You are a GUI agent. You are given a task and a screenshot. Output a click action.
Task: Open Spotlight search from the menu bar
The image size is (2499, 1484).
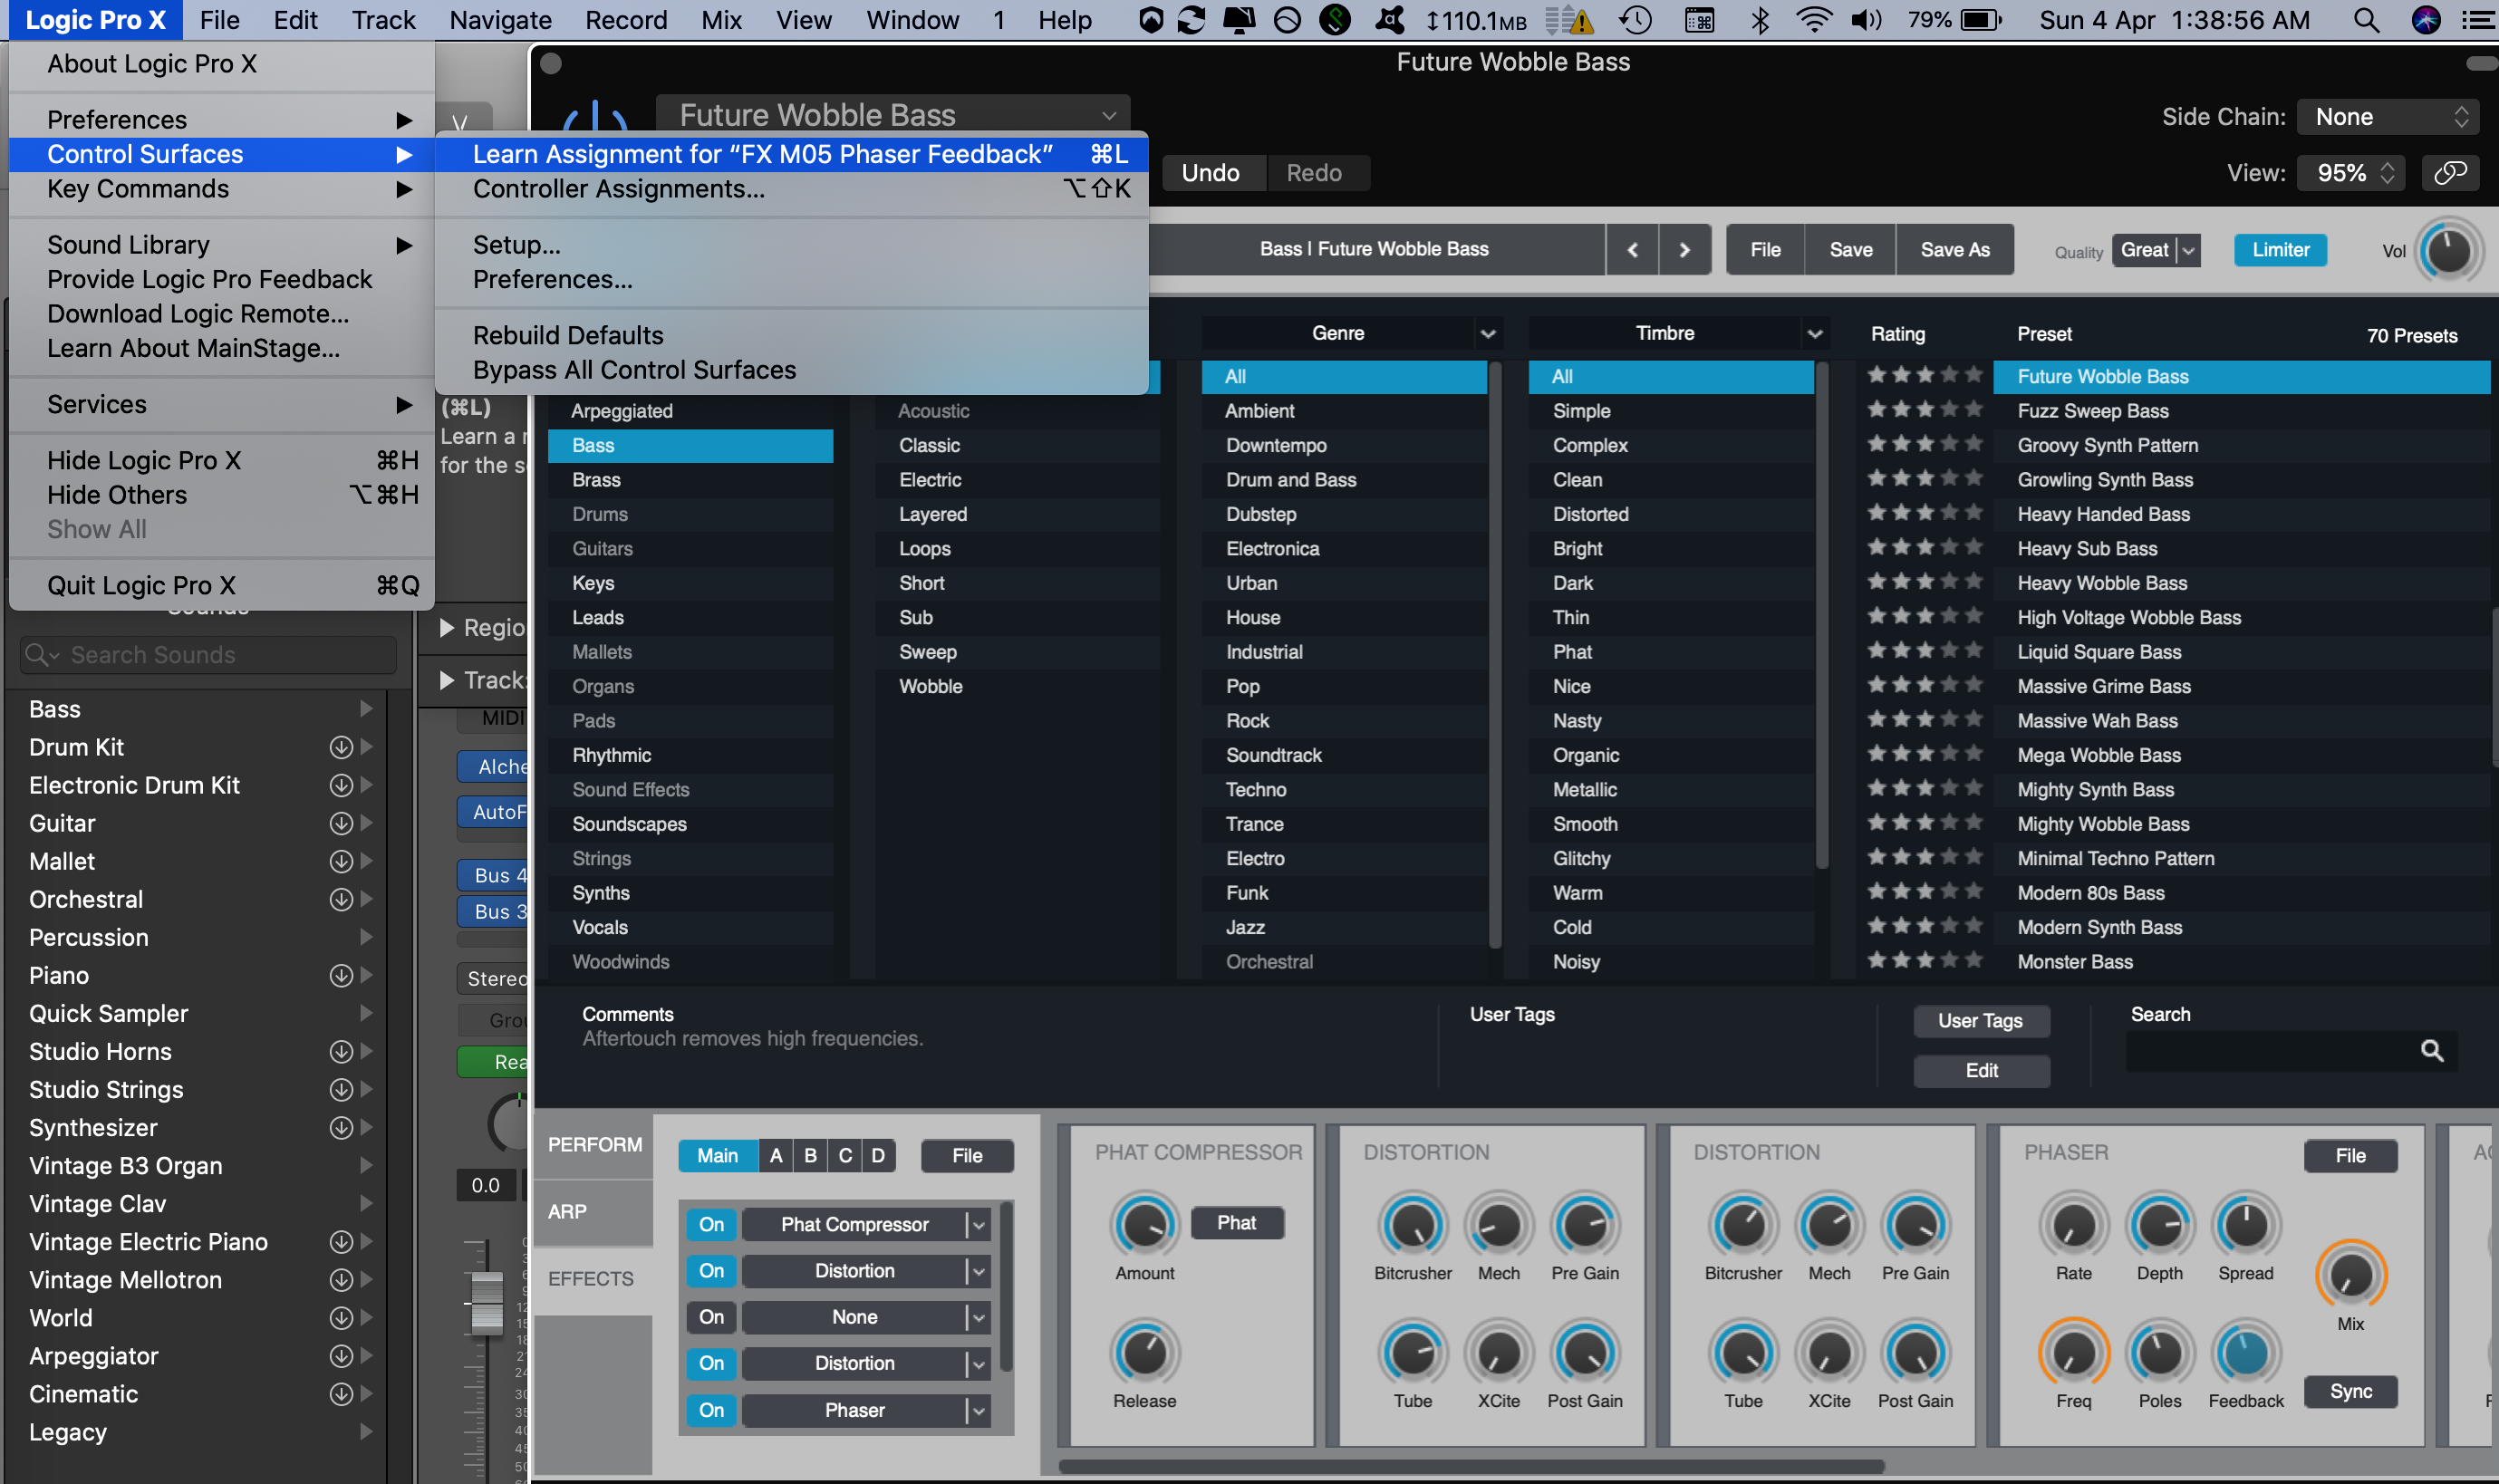tap(2366, 20)
